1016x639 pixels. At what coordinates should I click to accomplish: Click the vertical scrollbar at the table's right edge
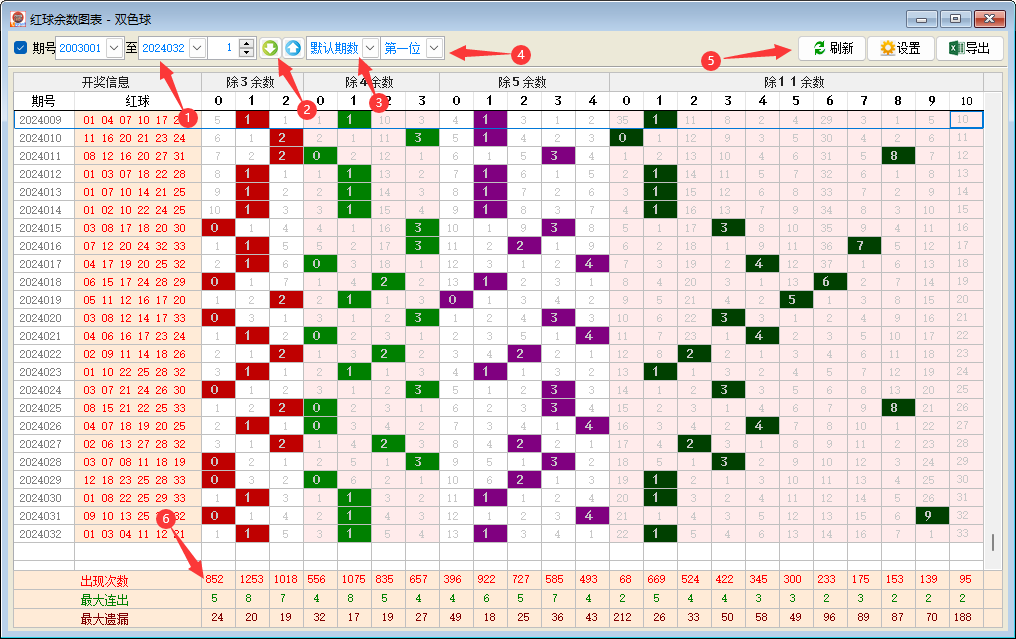(x=993, y=542)
